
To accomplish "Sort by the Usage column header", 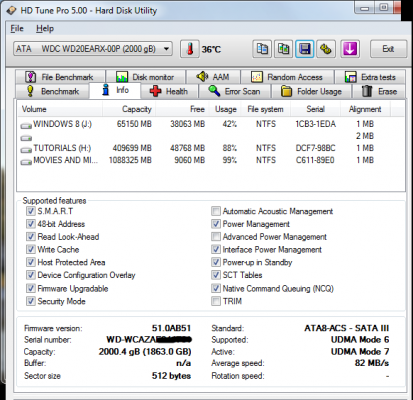I will [x=226, y=109].
